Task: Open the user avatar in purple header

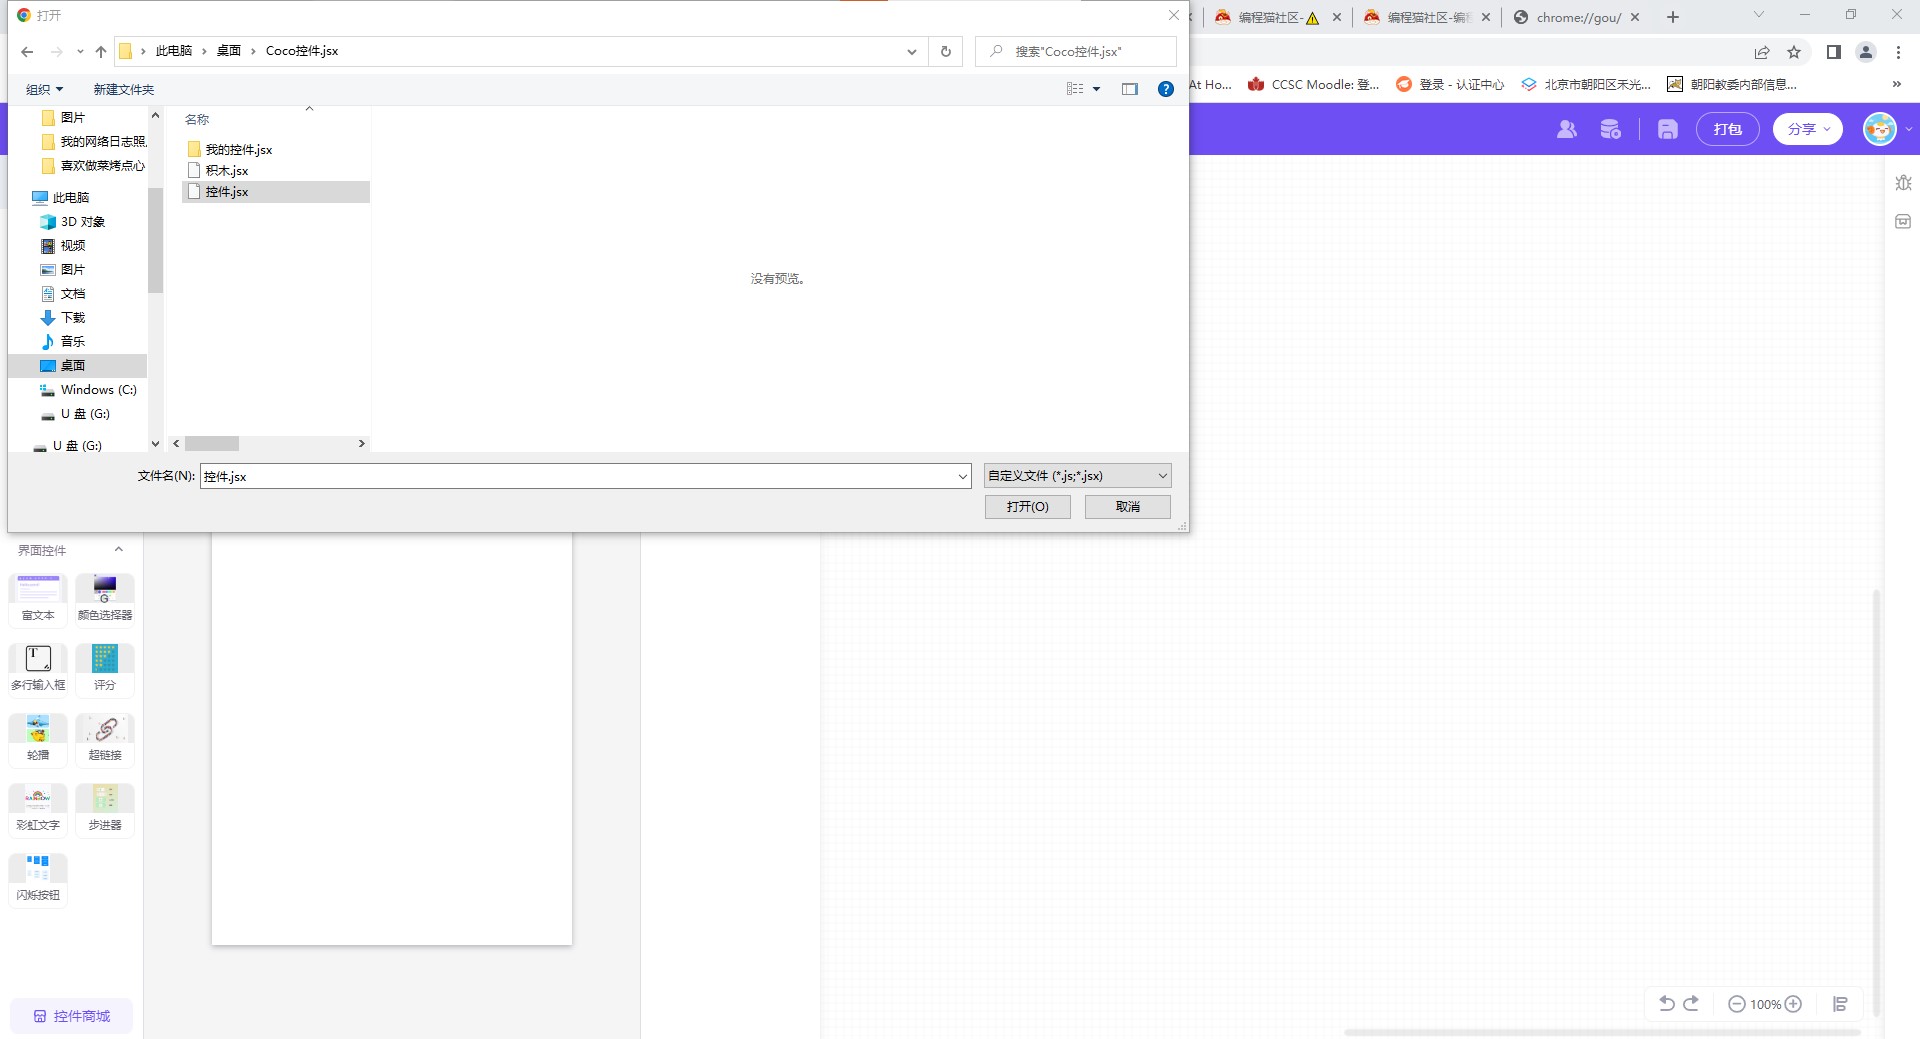Action: 1880,129
